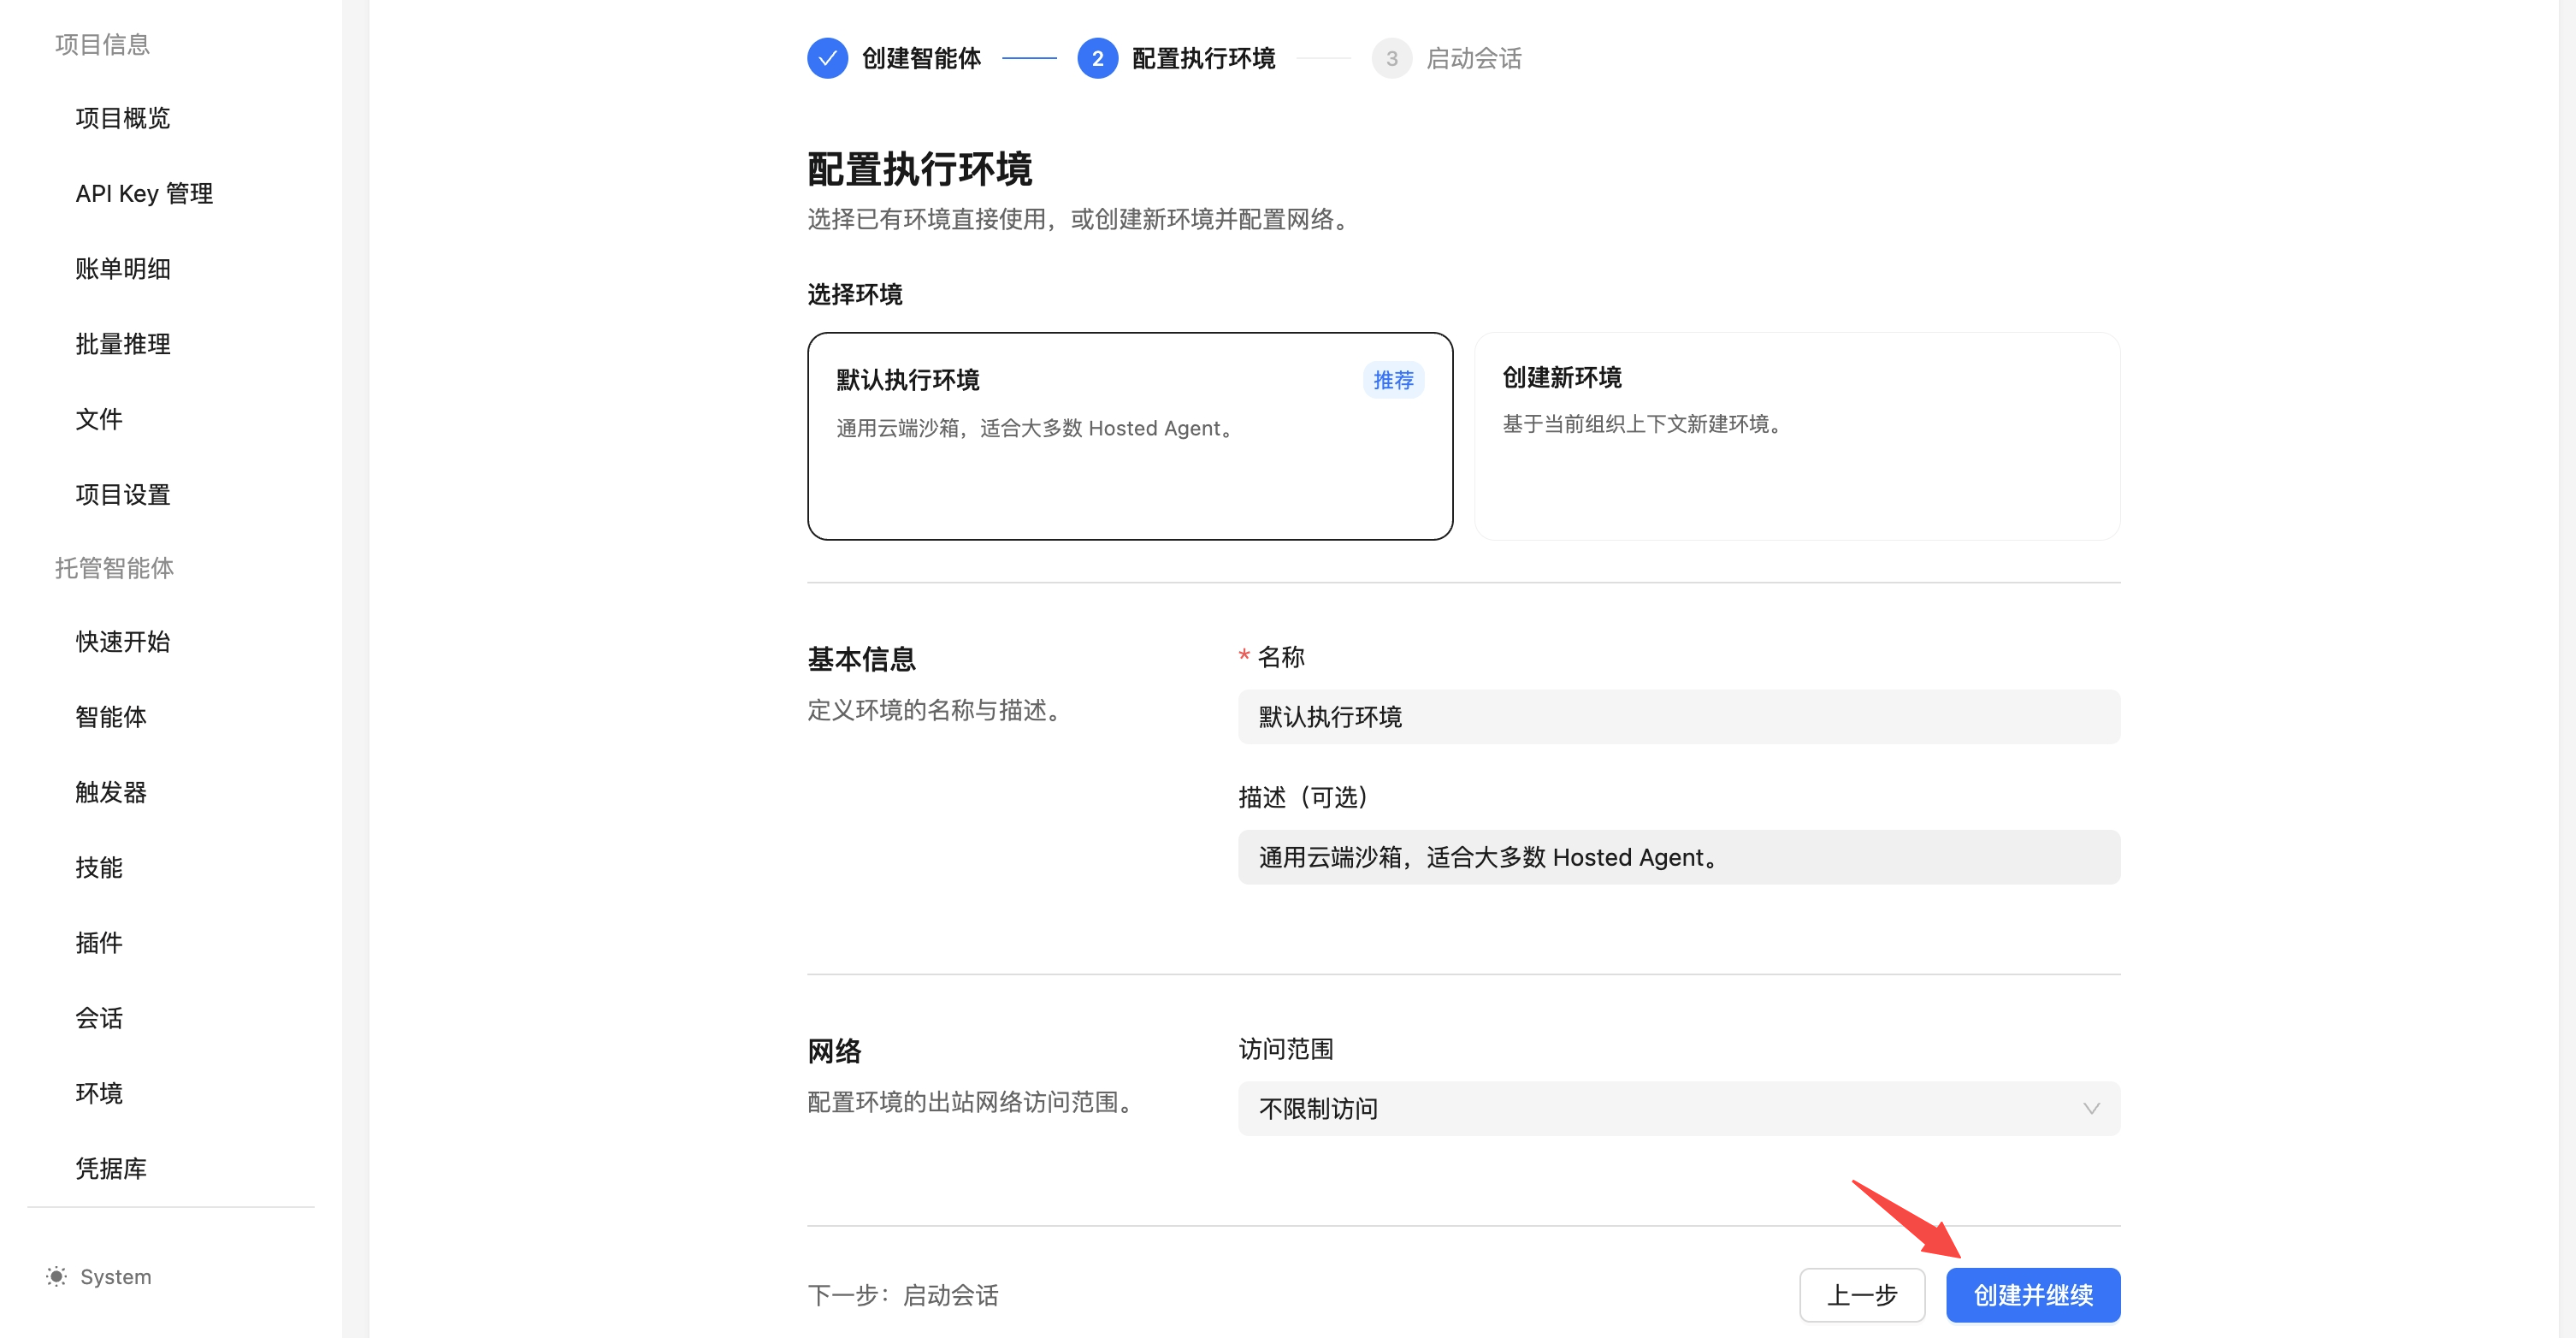Screen dimensions: 2576x1338
Task: Open 文件 in the sidebar
Action: 99,419
